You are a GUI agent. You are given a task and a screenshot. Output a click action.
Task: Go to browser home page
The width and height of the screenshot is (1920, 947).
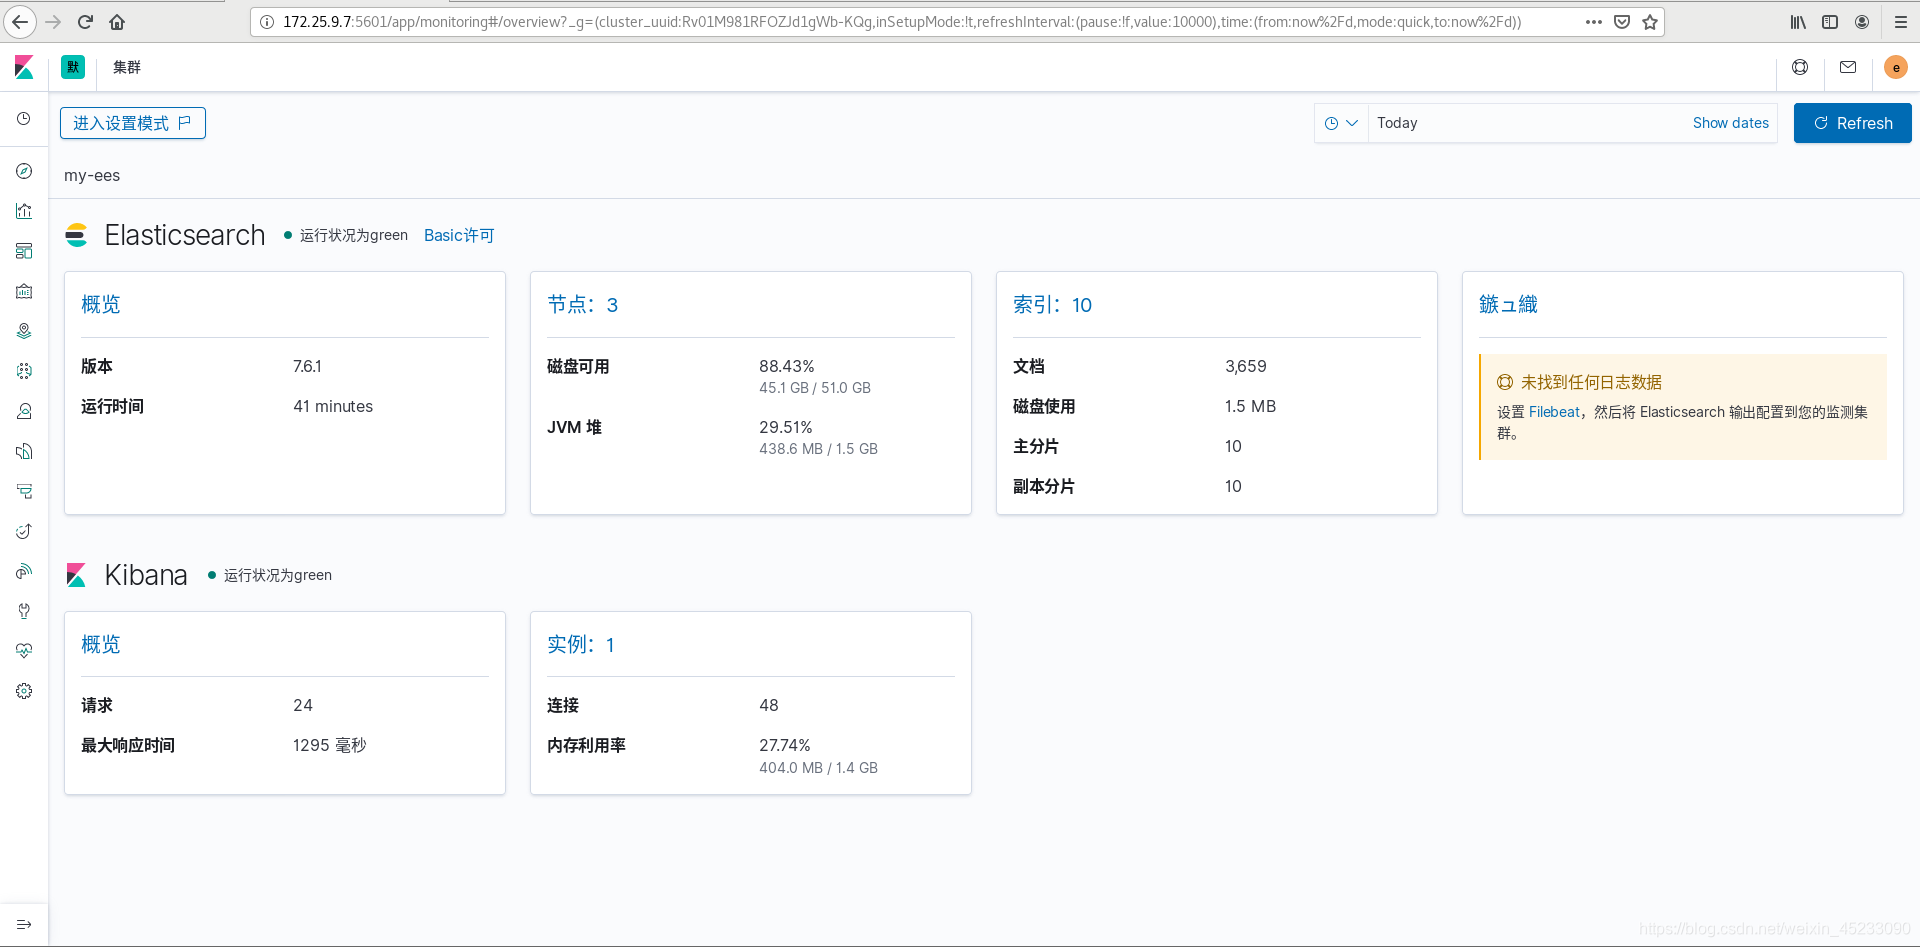pos(117,22)
